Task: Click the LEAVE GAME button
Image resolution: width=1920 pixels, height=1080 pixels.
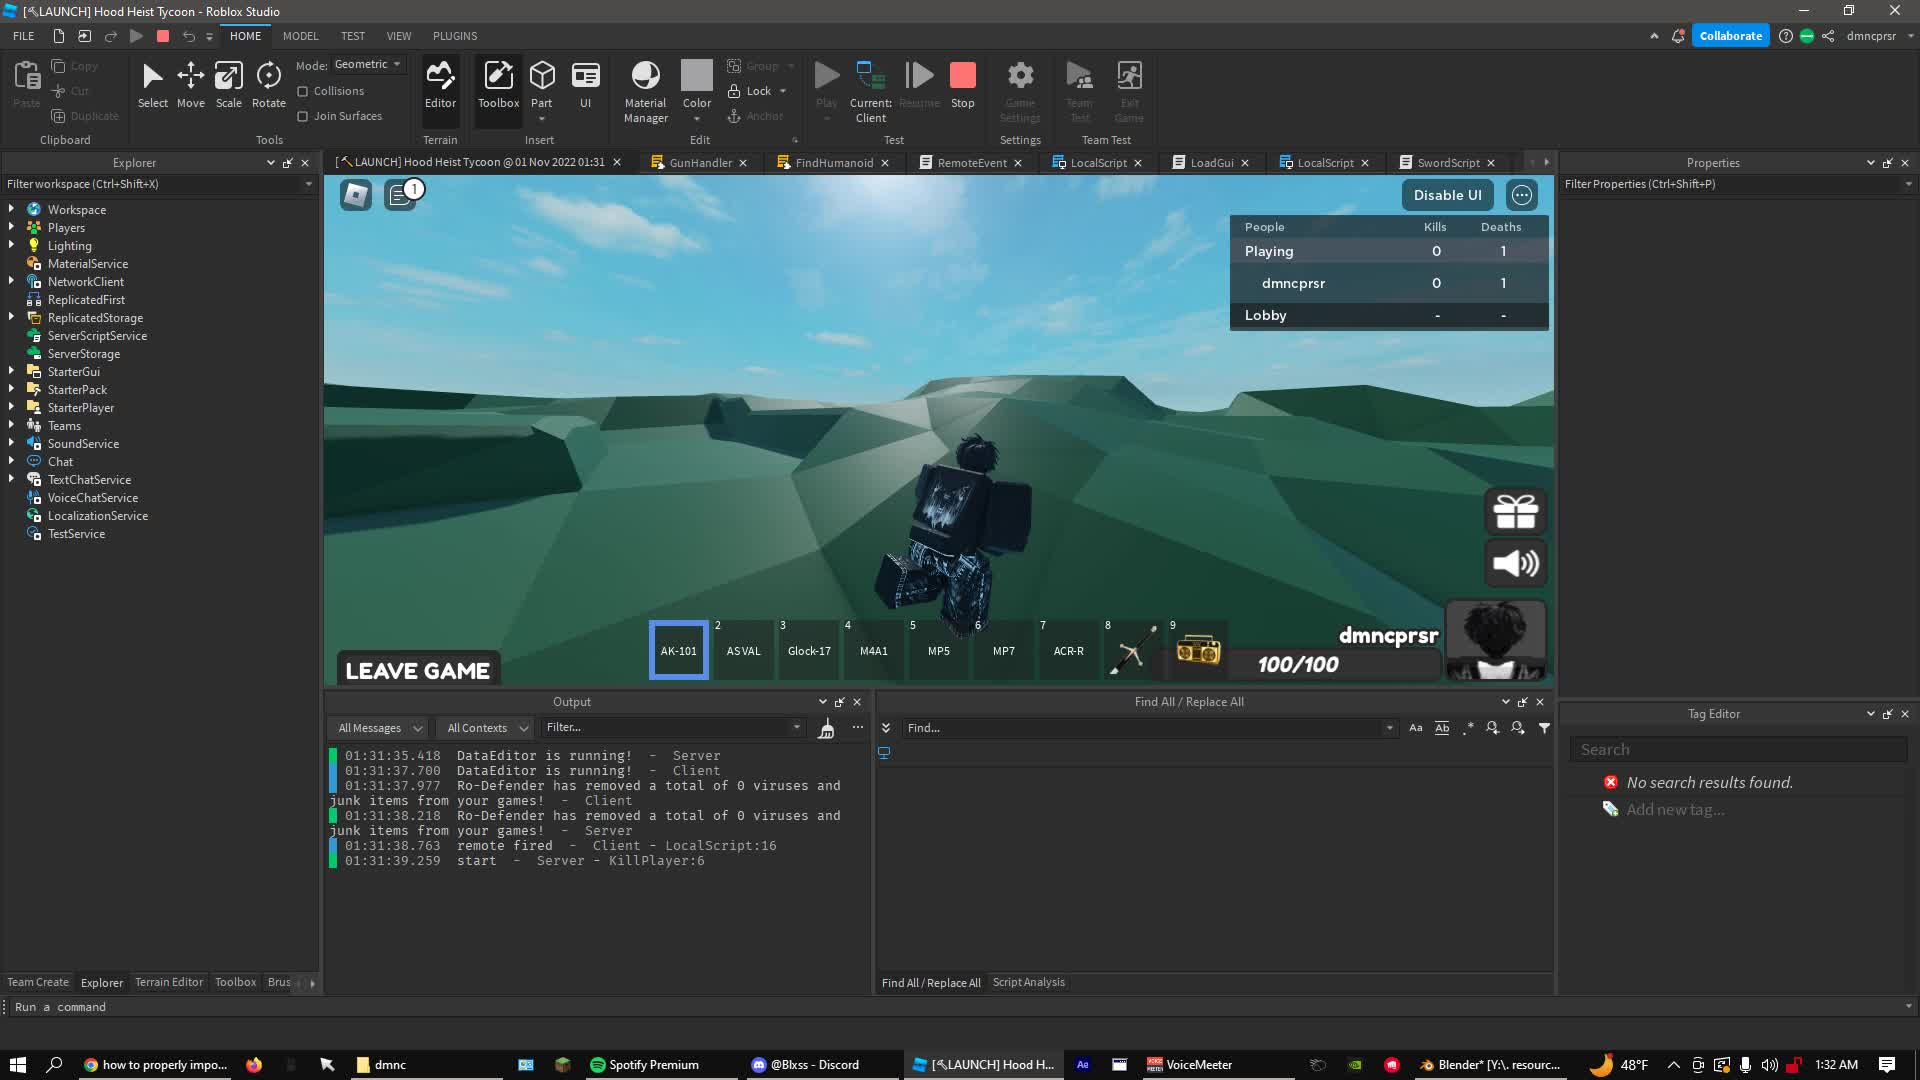Action: 418,670
